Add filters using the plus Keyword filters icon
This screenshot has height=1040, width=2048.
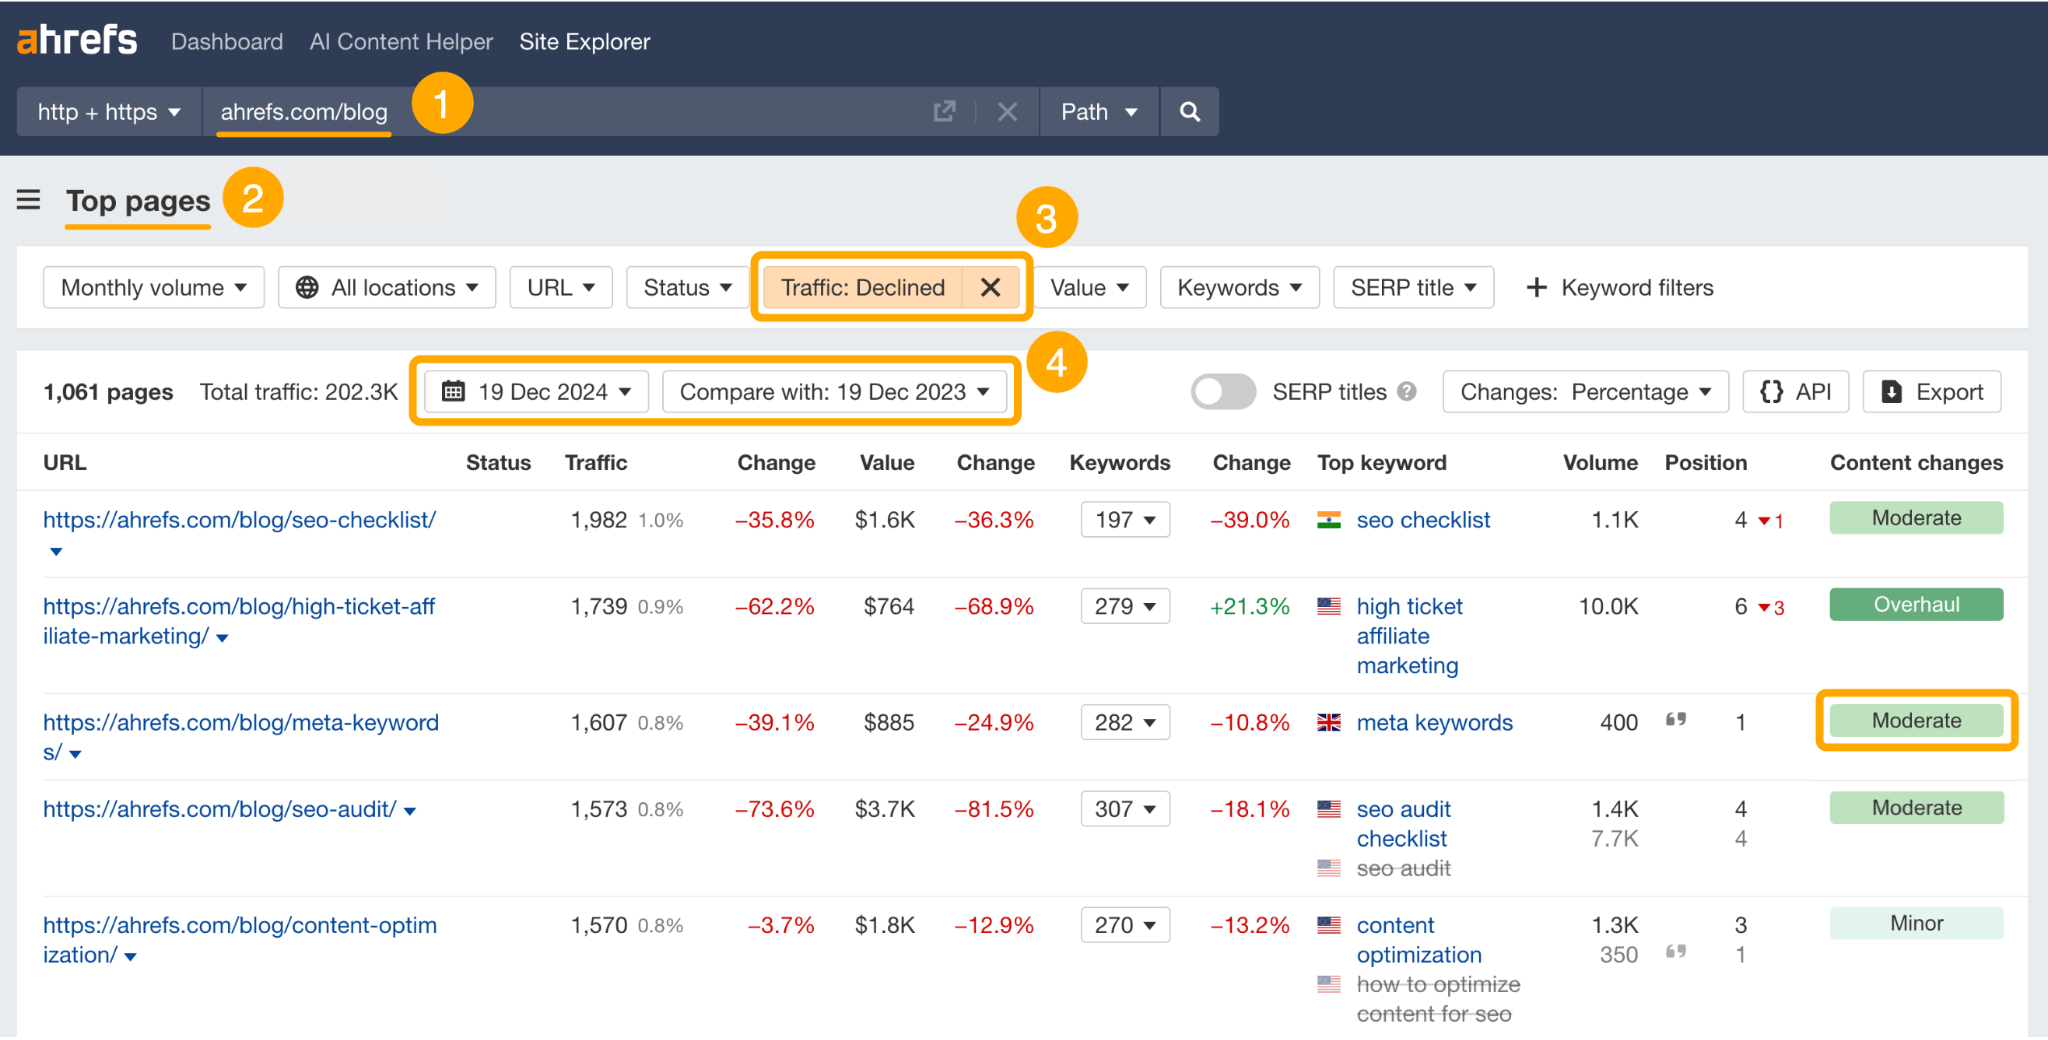coord(1536,287)
